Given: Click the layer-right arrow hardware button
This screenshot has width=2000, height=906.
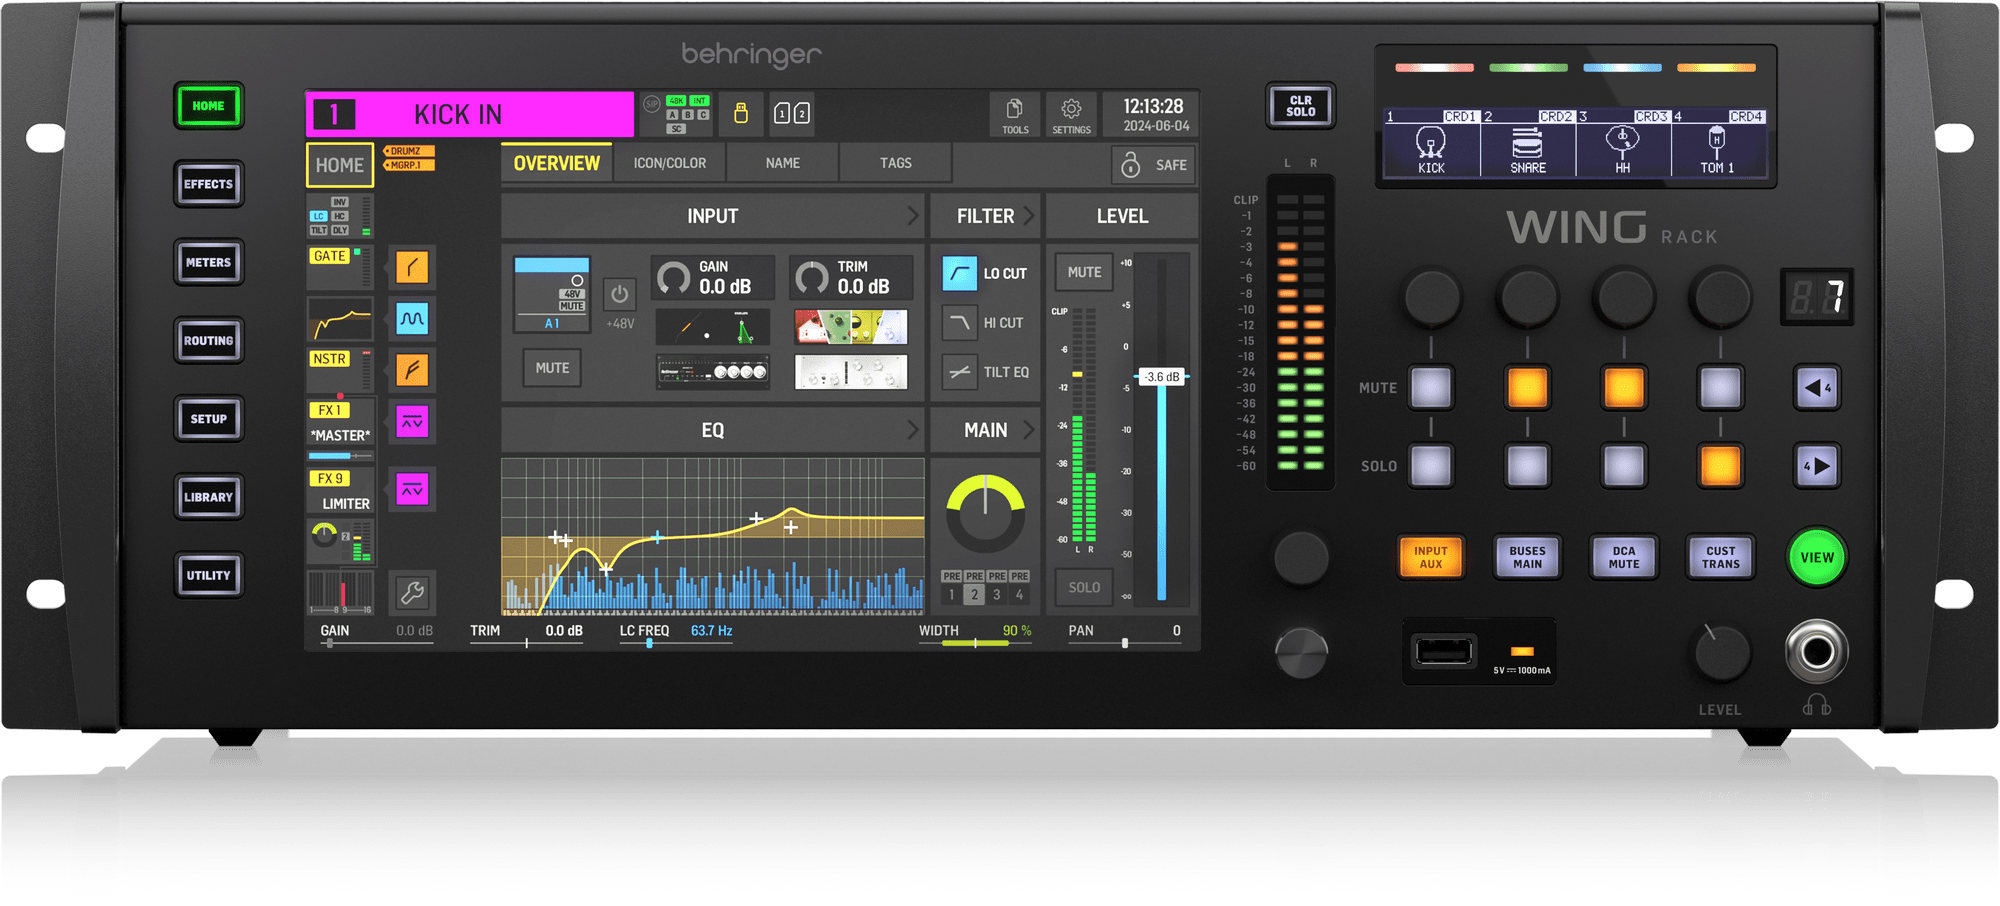Looking at the screenshot, I should coord(1816,466).
